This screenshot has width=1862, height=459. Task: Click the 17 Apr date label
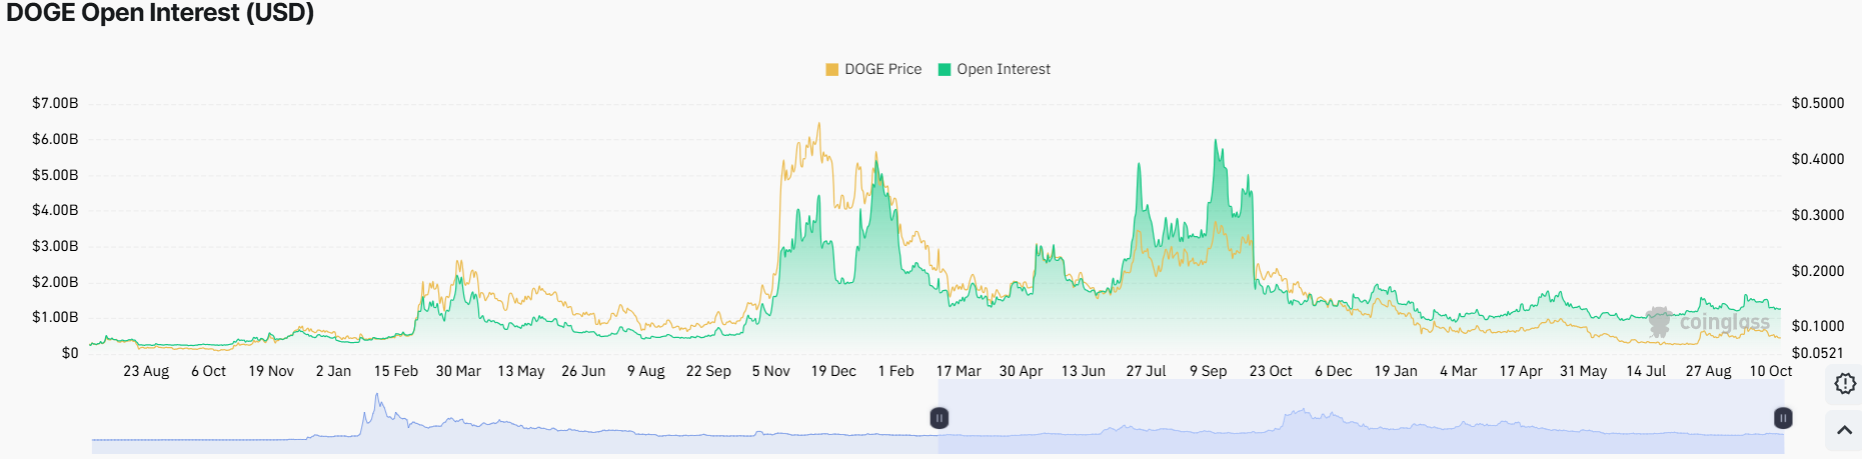coord(1521,371)
